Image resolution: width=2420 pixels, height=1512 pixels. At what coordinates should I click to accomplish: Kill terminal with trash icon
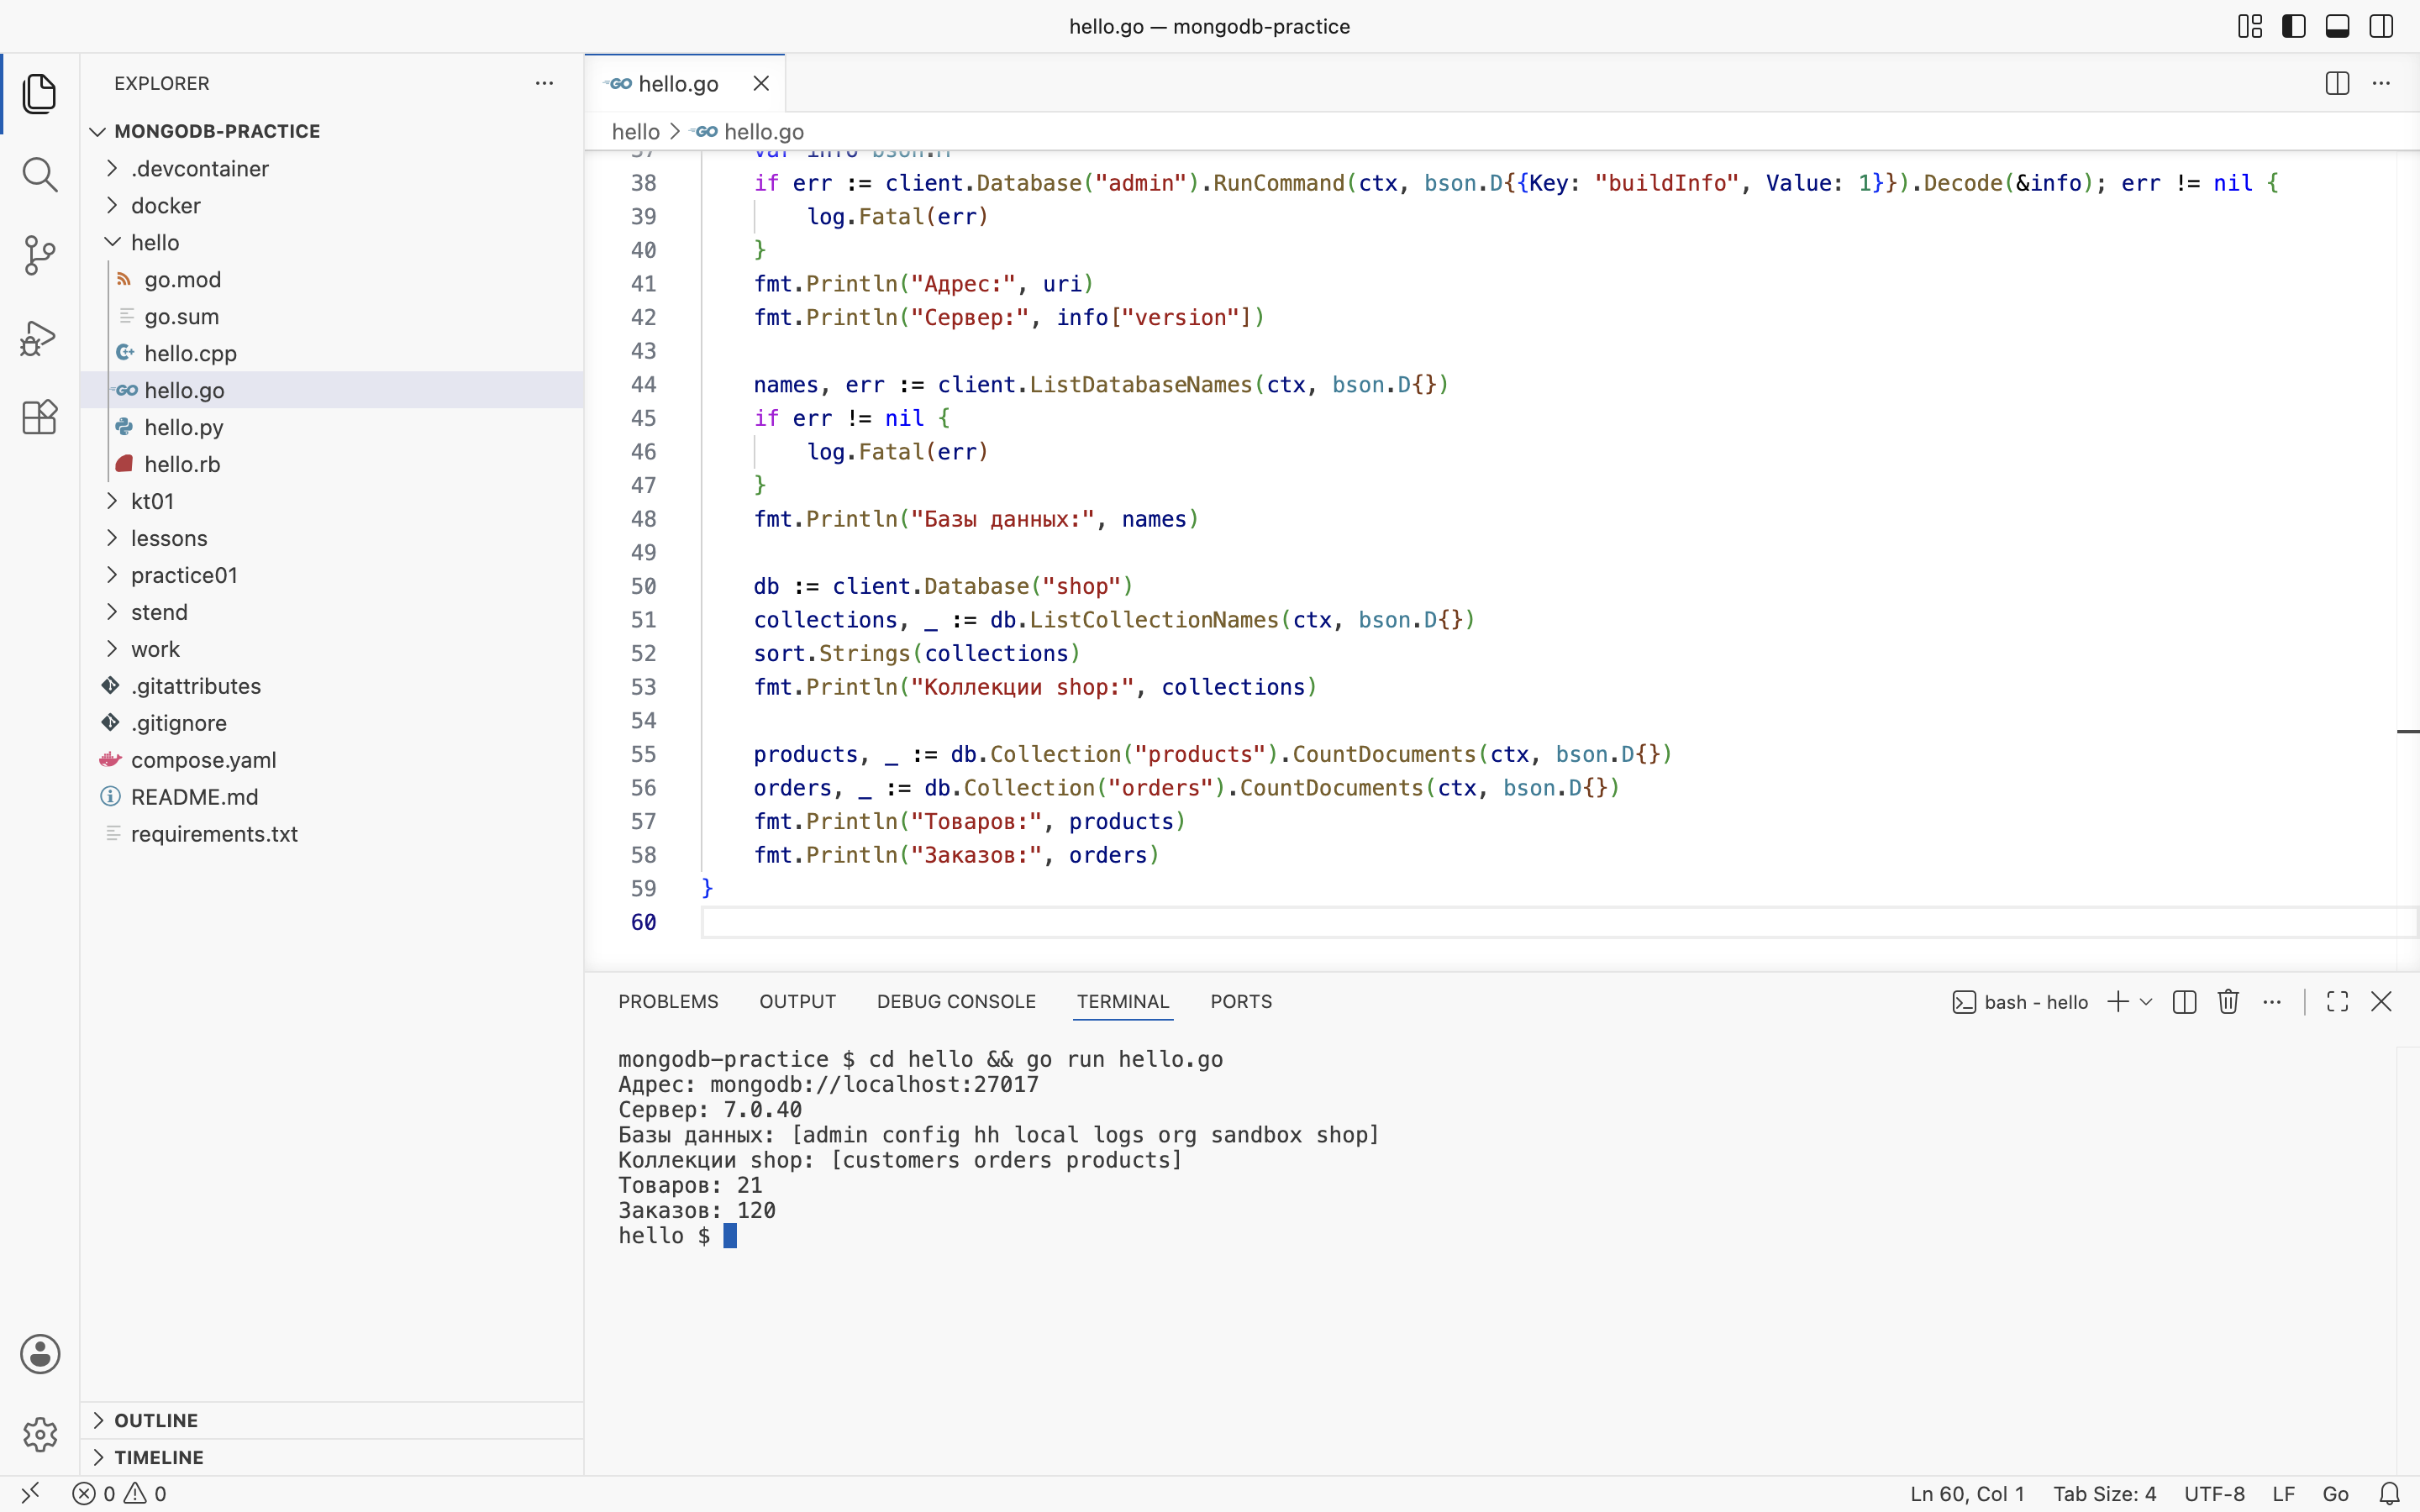click(x=2228, y=1002)
